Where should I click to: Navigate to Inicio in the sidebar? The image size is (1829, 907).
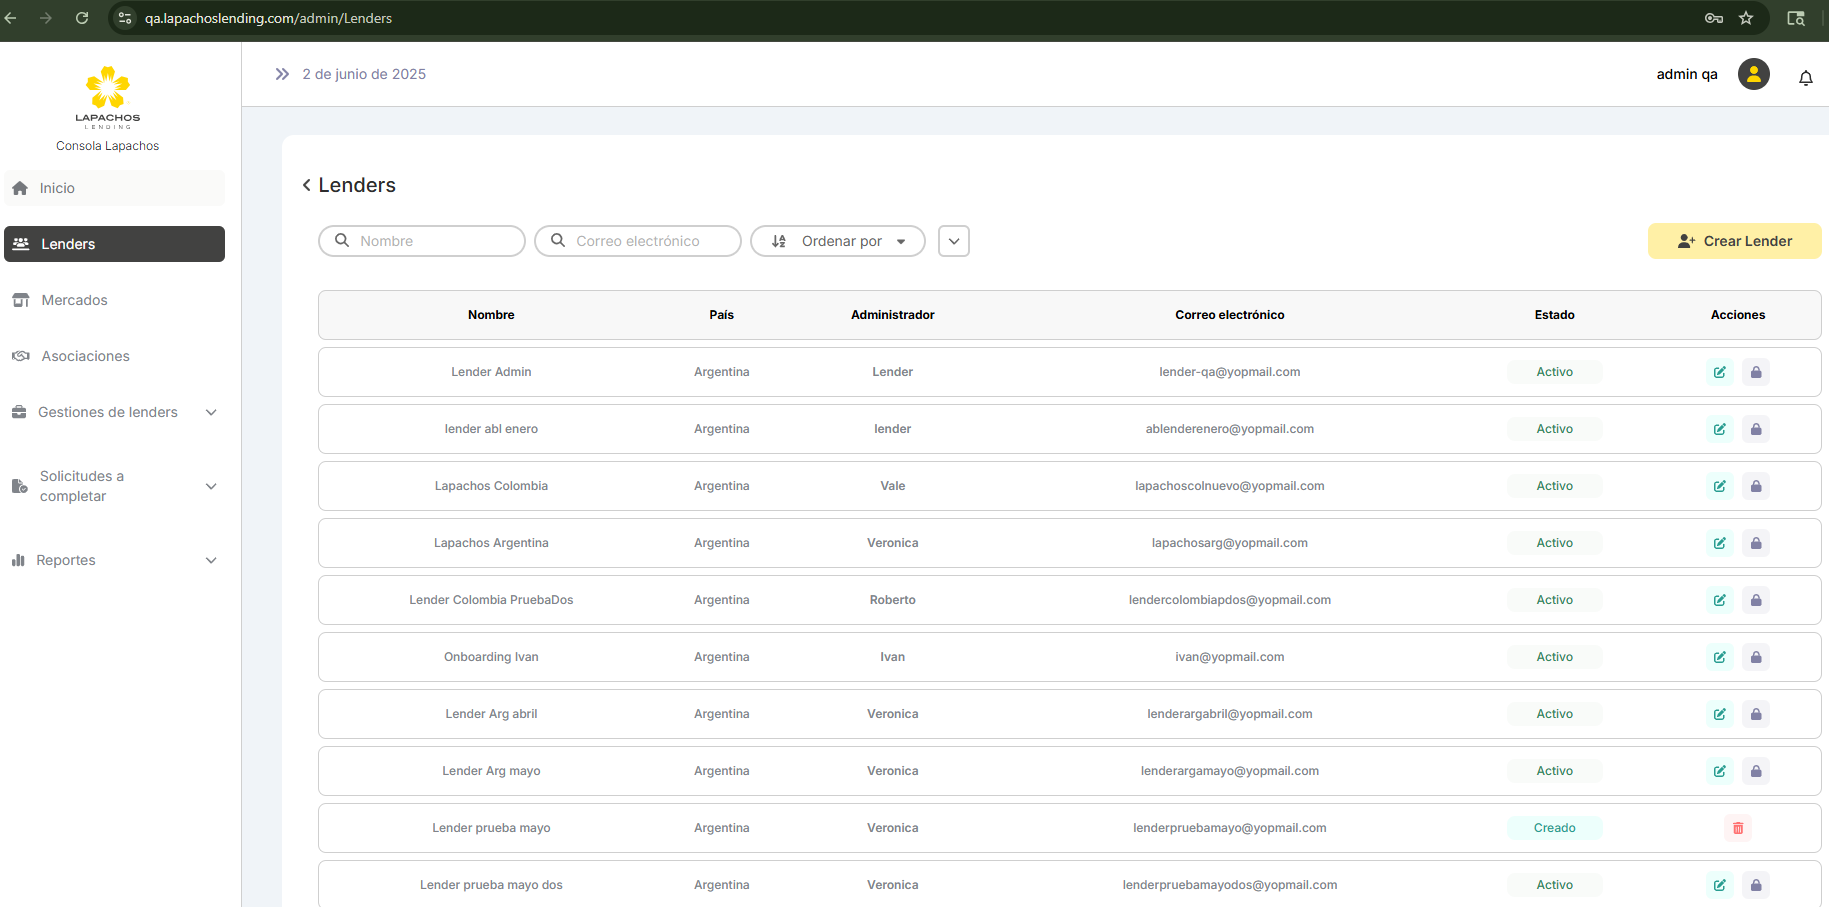tap(57, 188)
